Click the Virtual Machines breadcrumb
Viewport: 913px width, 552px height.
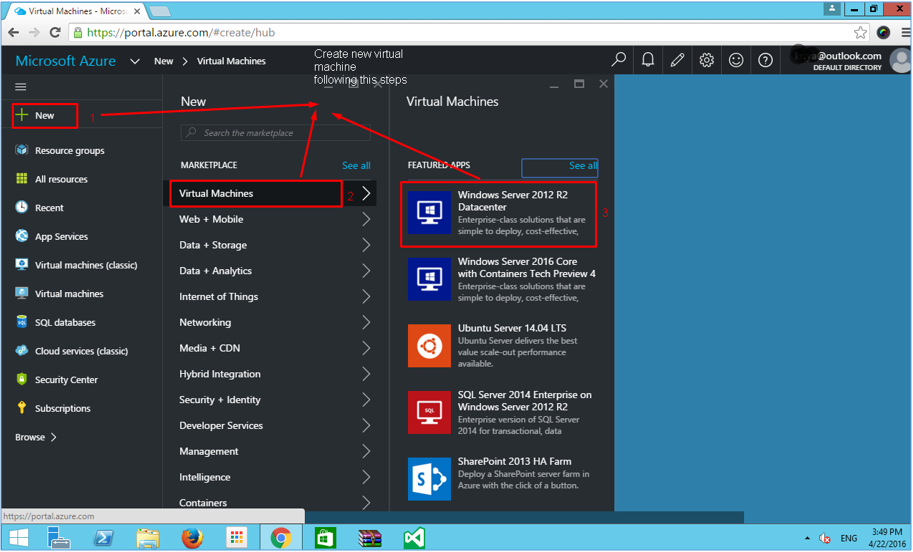coord(231,61)
